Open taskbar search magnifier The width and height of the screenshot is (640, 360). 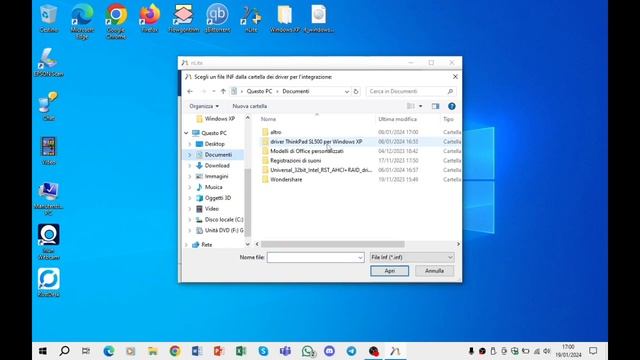[64, 351]
